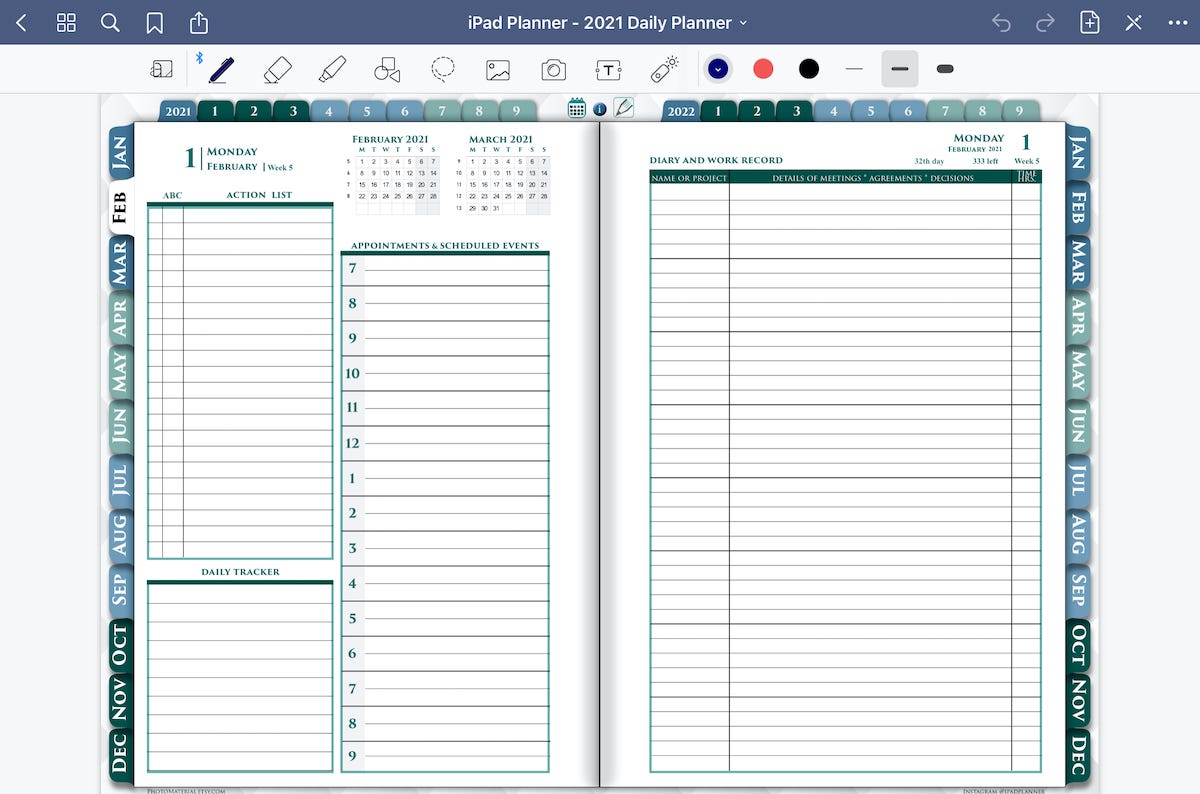Click the Week 5 link on right page
The height and width of the screenshot is (794, 1200).
pos(1027,161)
